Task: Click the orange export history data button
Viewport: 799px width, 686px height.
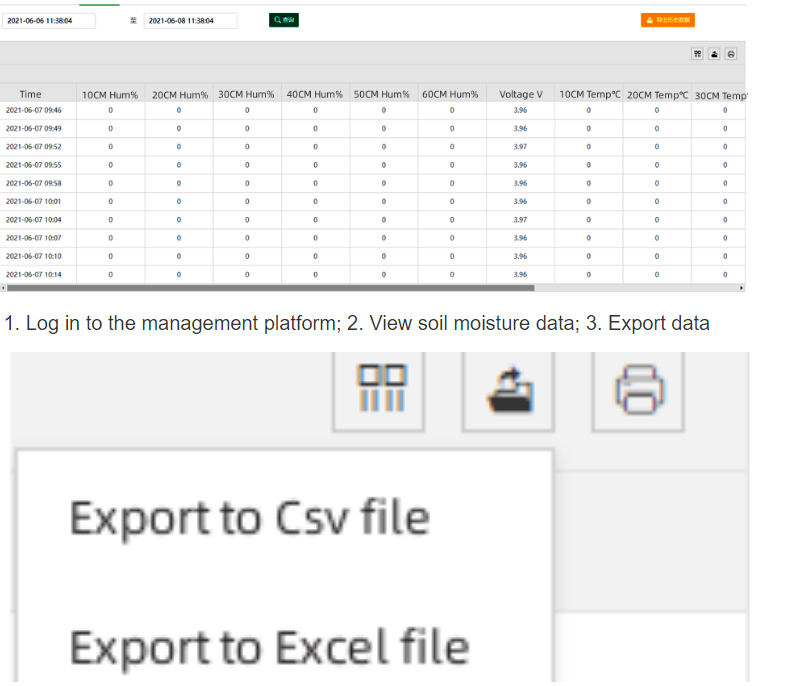Action: [667, 20]
